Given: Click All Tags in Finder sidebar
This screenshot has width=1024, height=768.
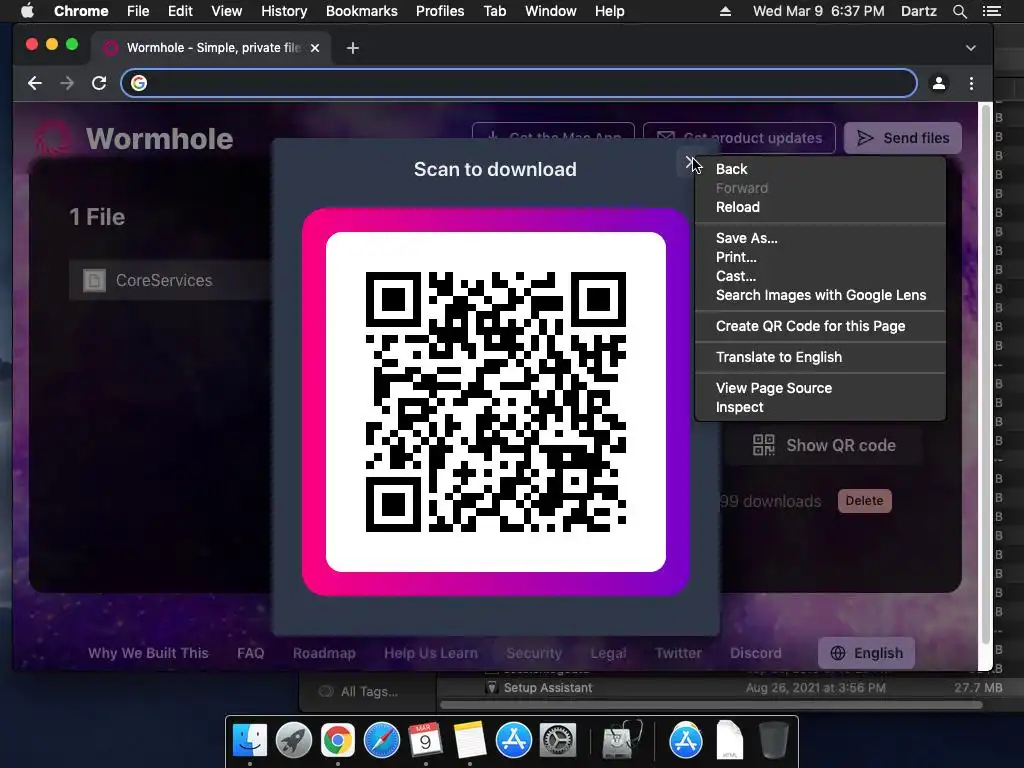Looking at the screenshot, I should coord(369,692).
